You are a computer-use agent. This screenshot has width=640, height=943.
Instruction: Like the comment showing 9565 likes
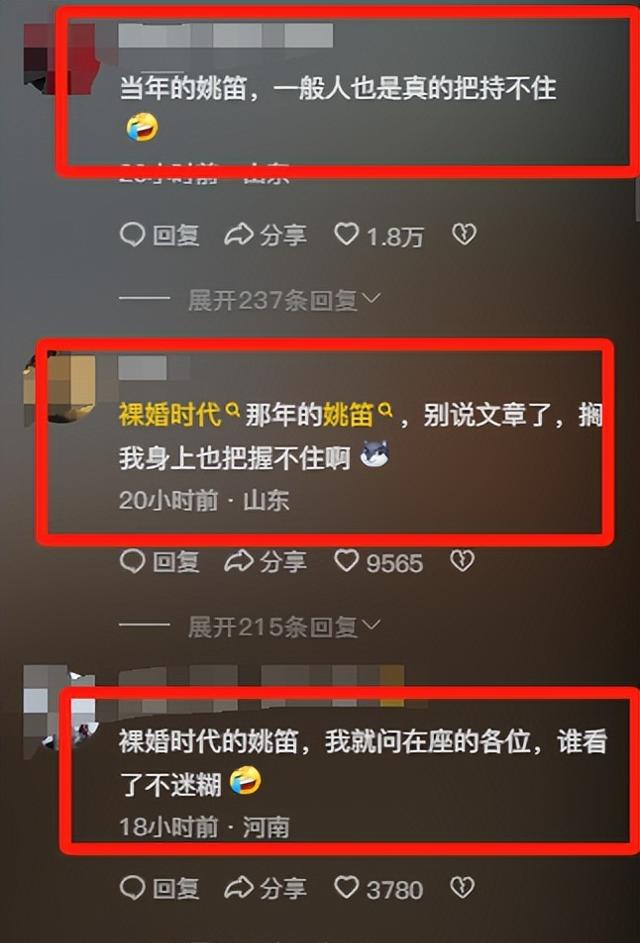coord(379,562)
